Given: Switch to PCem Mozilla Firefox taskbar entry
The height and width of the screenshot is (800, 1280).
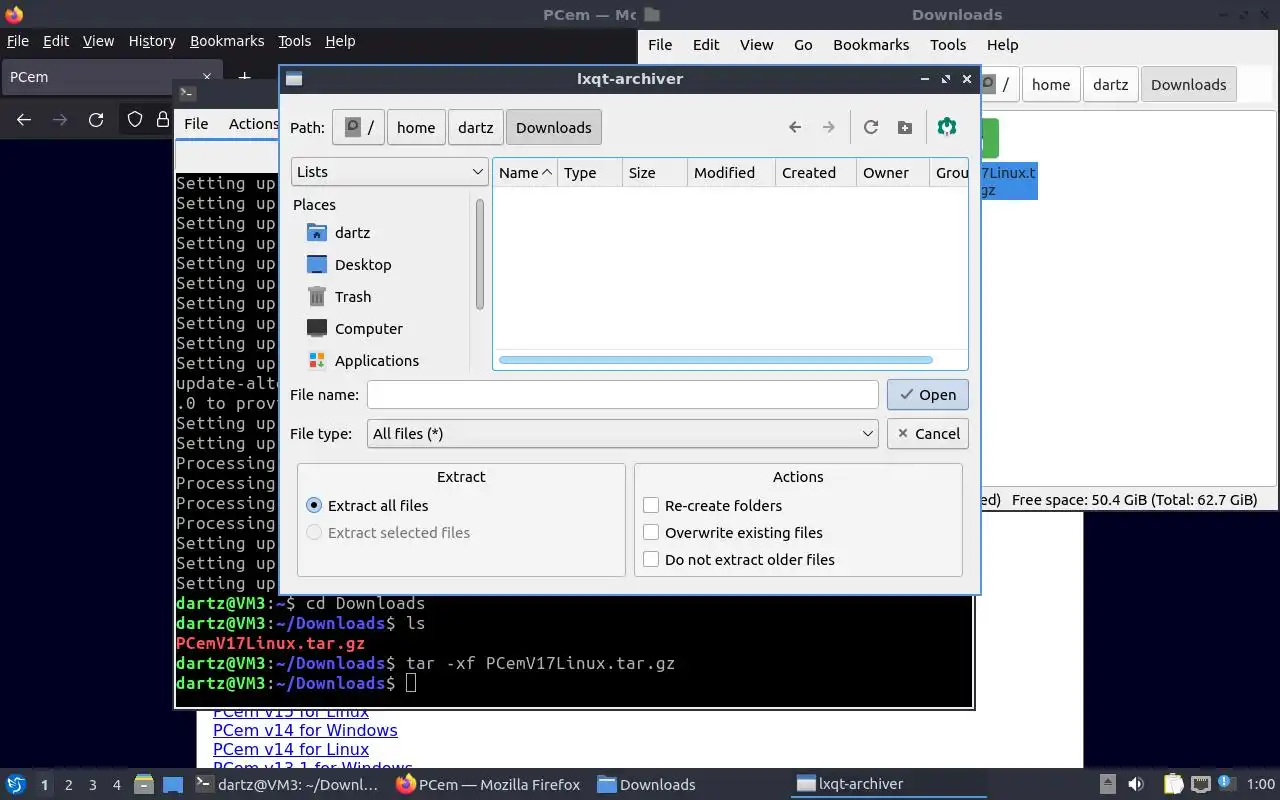Looking at the screenshot, I should (488, 785).
